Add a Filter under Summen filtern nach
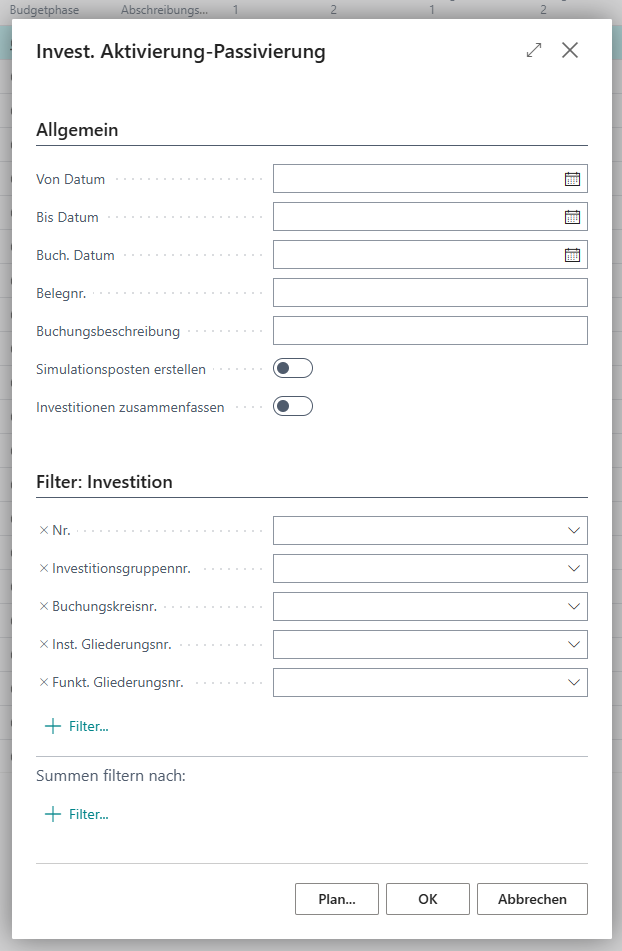The image size is (622, 951). (77, 814)
